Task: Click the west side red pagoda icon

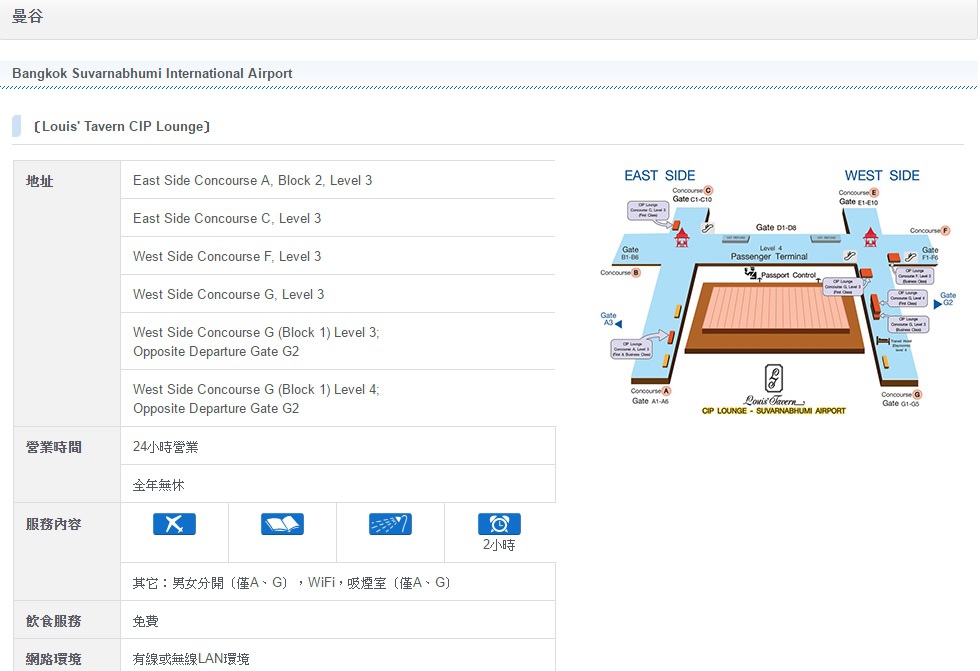Action: 870,237
